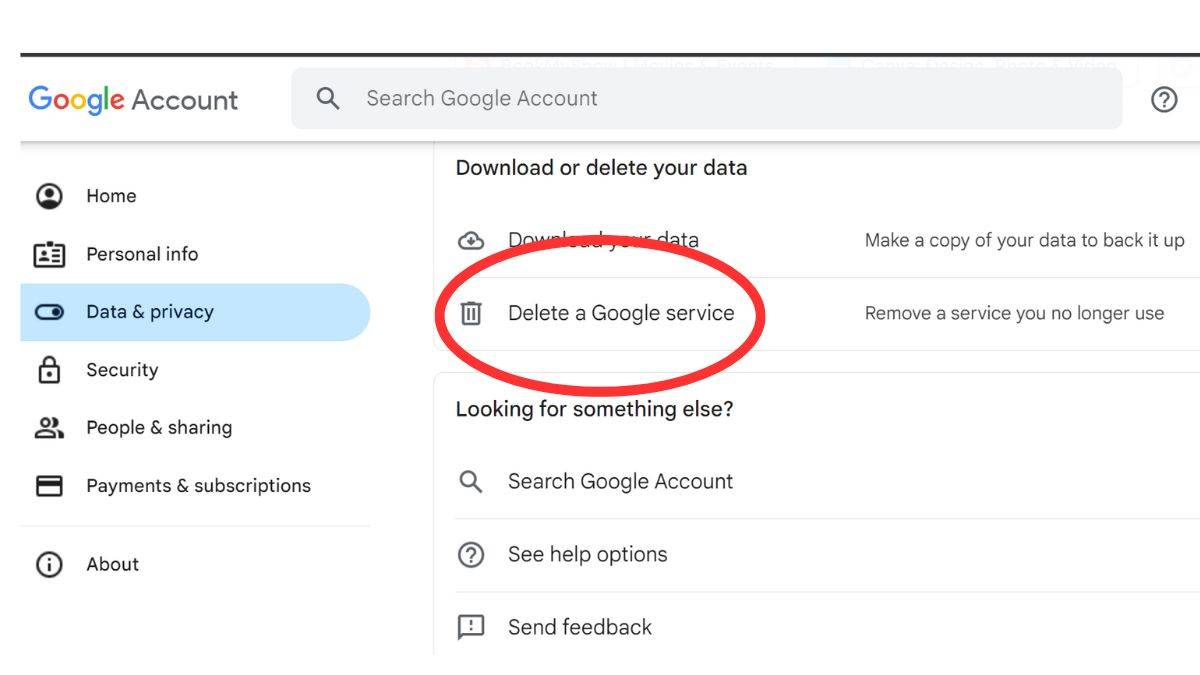The width and height of the screenshot is (1200, 675).
Task: Click the About info circle icon
Action: click(x=50, y=564)
